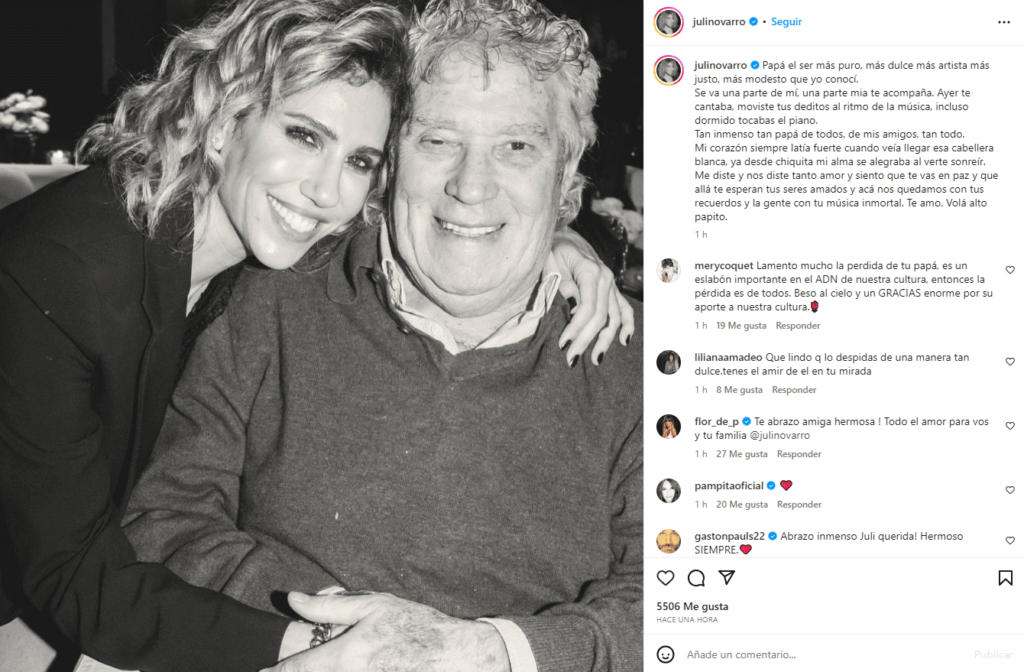Open comments via the speech bubble icon
This screenshot has height=672, width=1024.
coord(696,578)
